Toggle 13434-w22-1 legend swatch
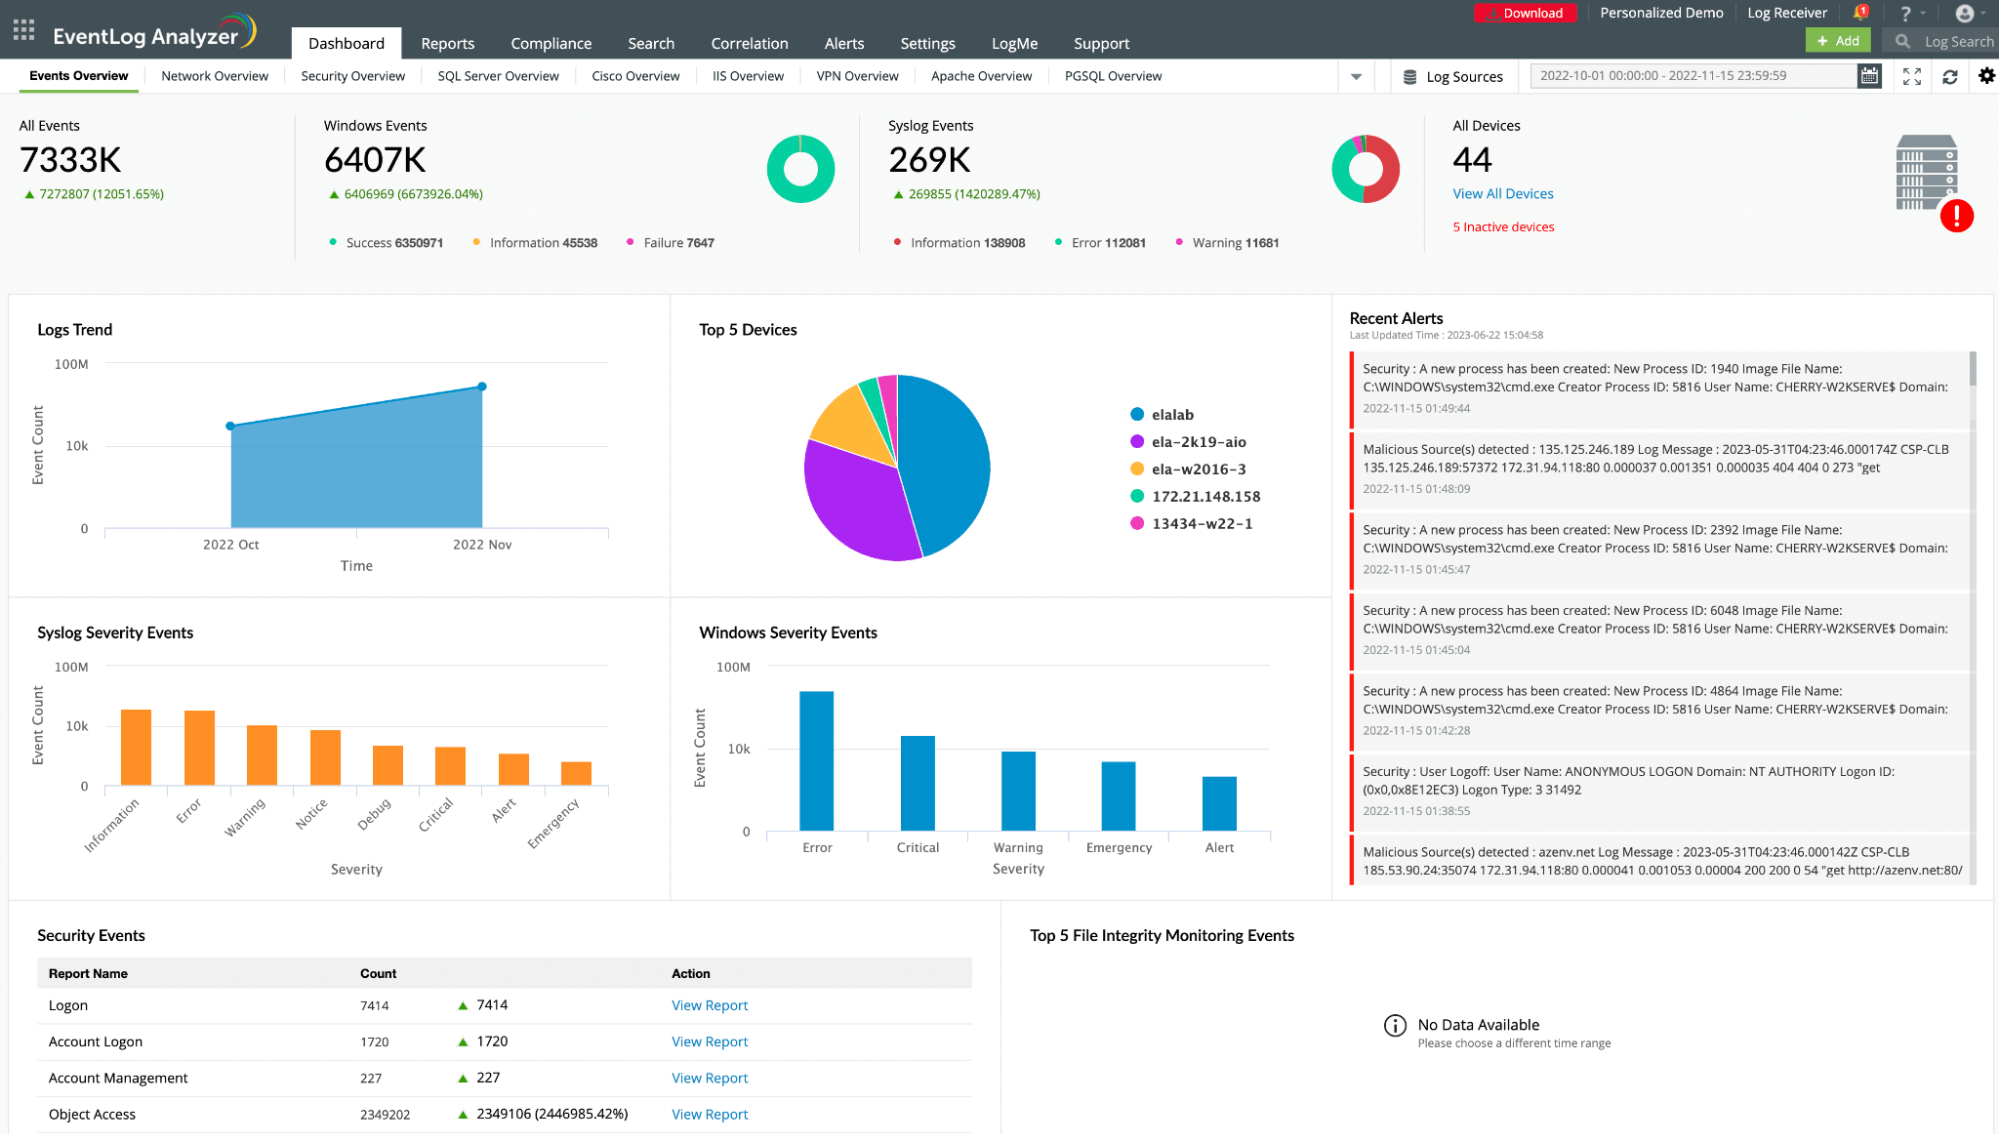The width and height of the screenshot is (1999, 1135). tap(1137, 523)
